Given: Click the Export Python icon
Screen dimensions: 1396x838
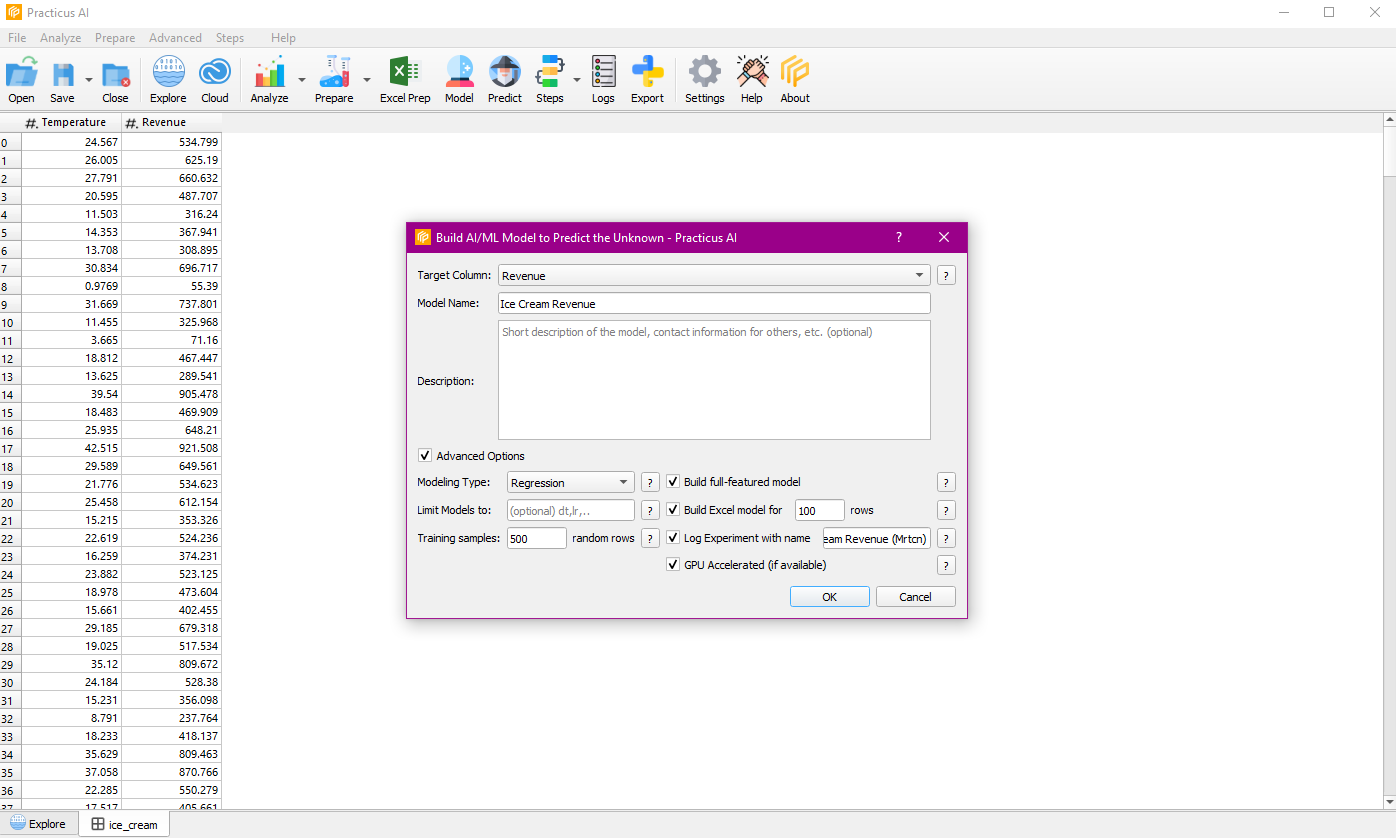Looking at the screenshot, I should [647, 79].
